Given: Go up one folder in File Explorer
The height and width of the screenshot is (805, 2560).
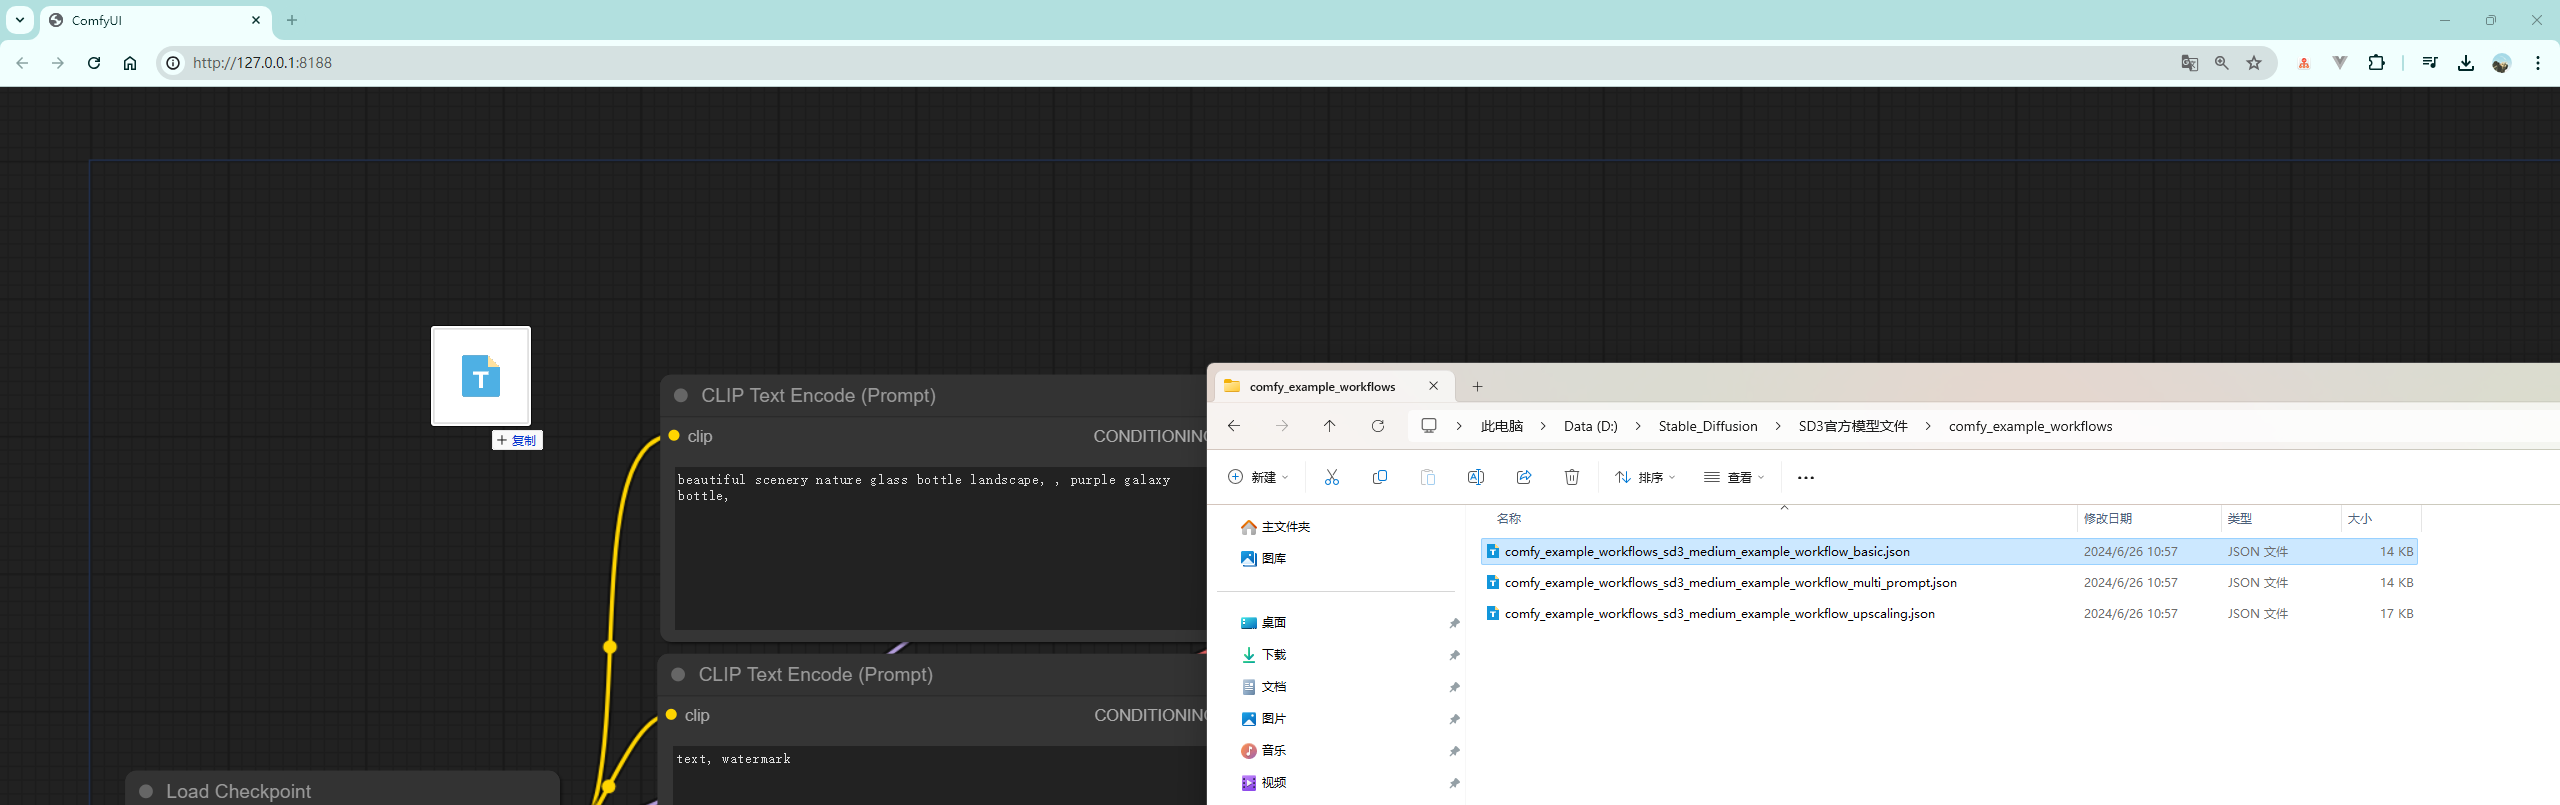Looking at the screenshot, I should pos(1330,426).
